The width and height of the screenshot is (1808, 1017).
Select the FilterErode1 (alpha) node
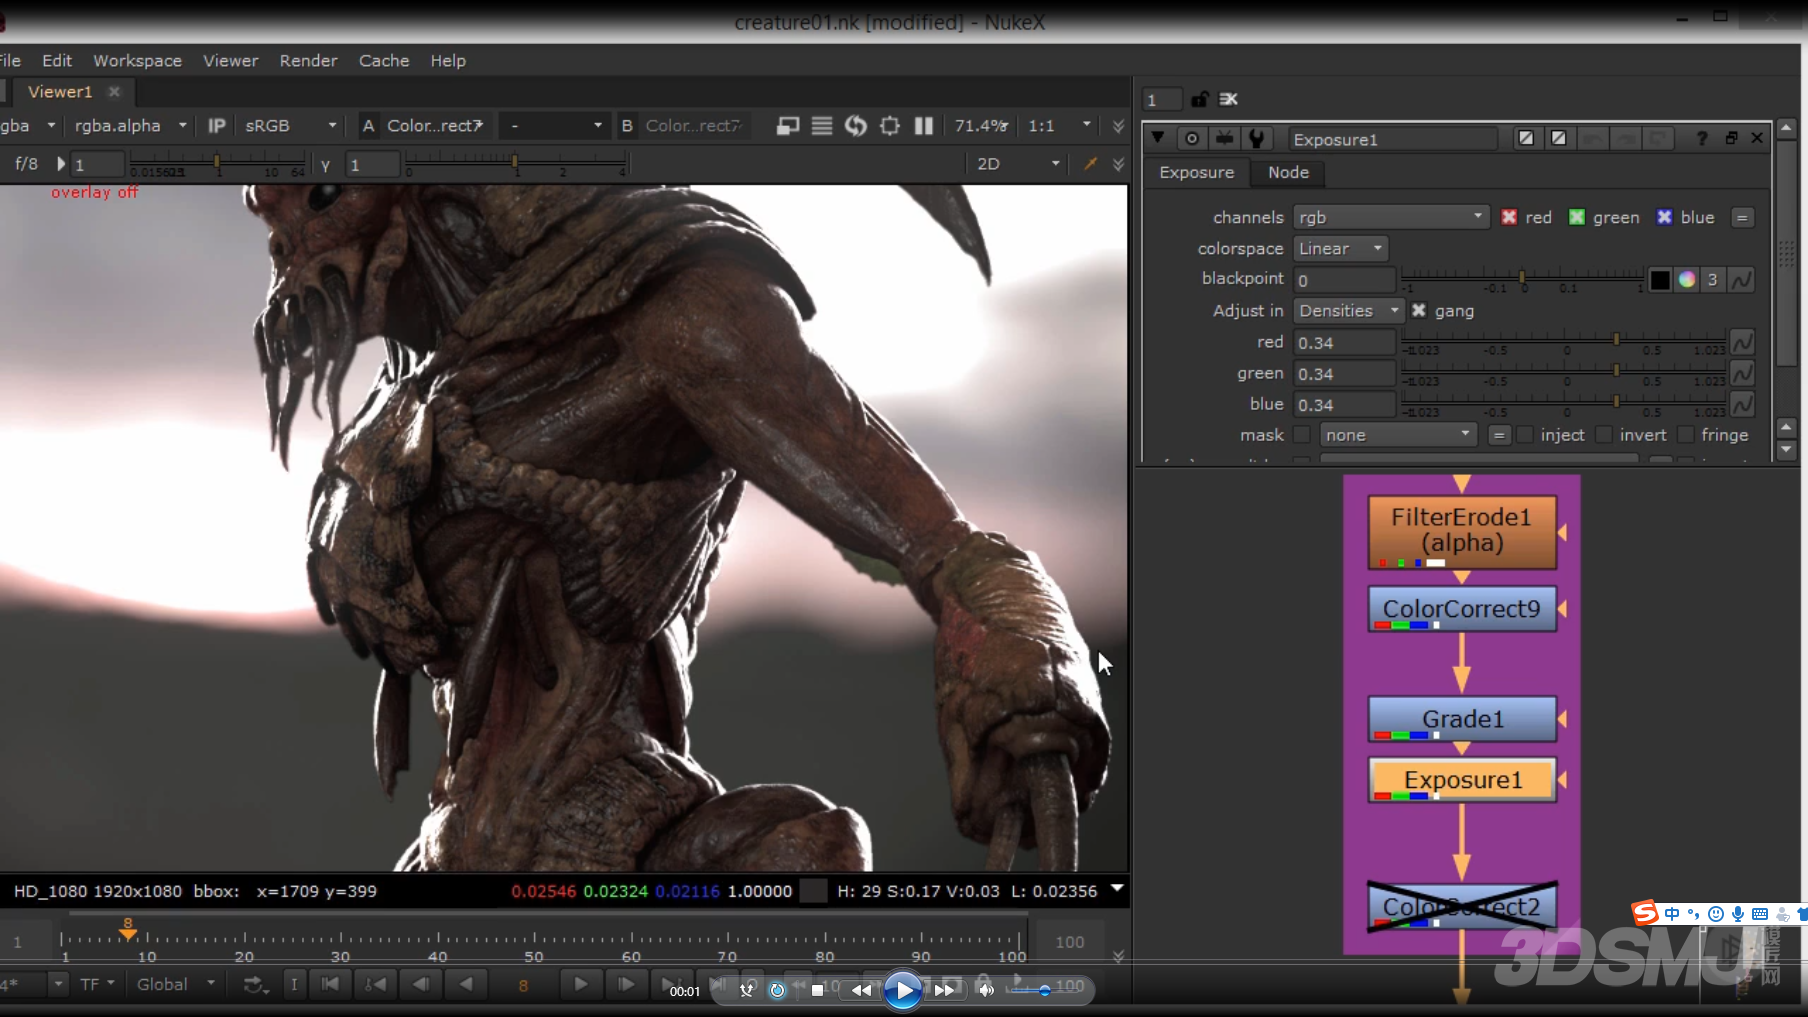[x=1462, y=531]
